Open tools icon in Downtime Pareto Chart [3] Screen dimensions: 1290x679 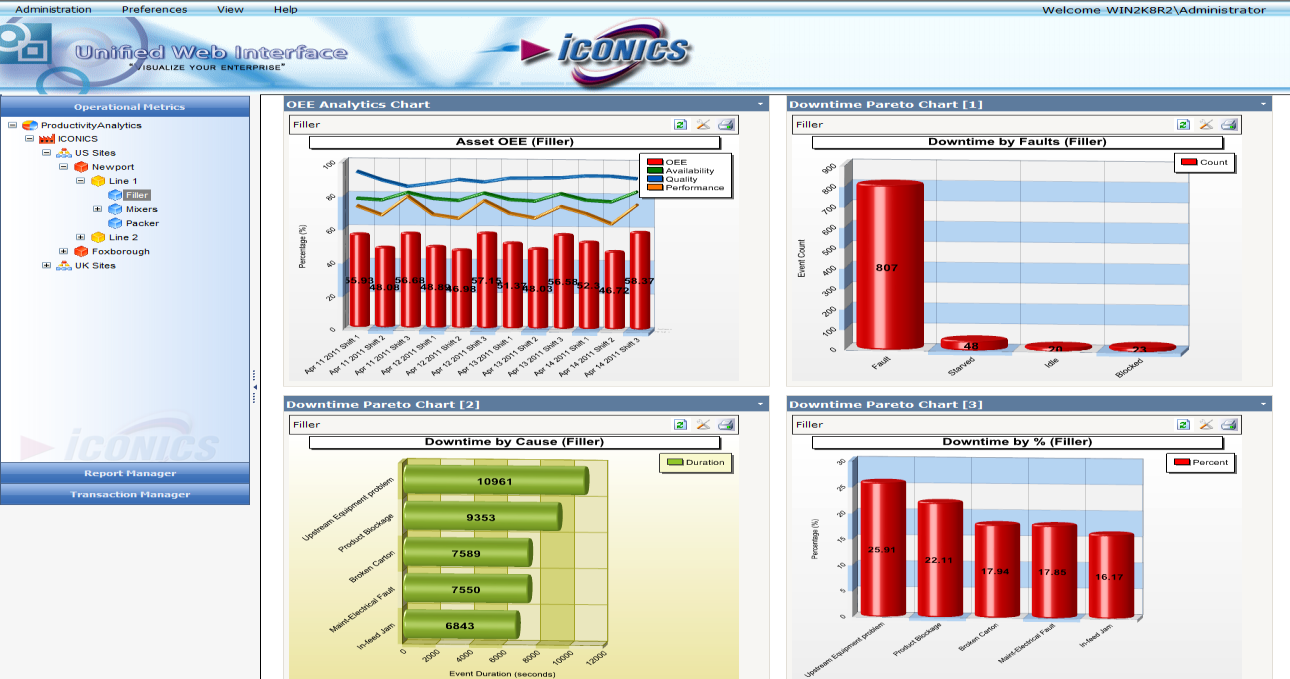coord(1207,425)
